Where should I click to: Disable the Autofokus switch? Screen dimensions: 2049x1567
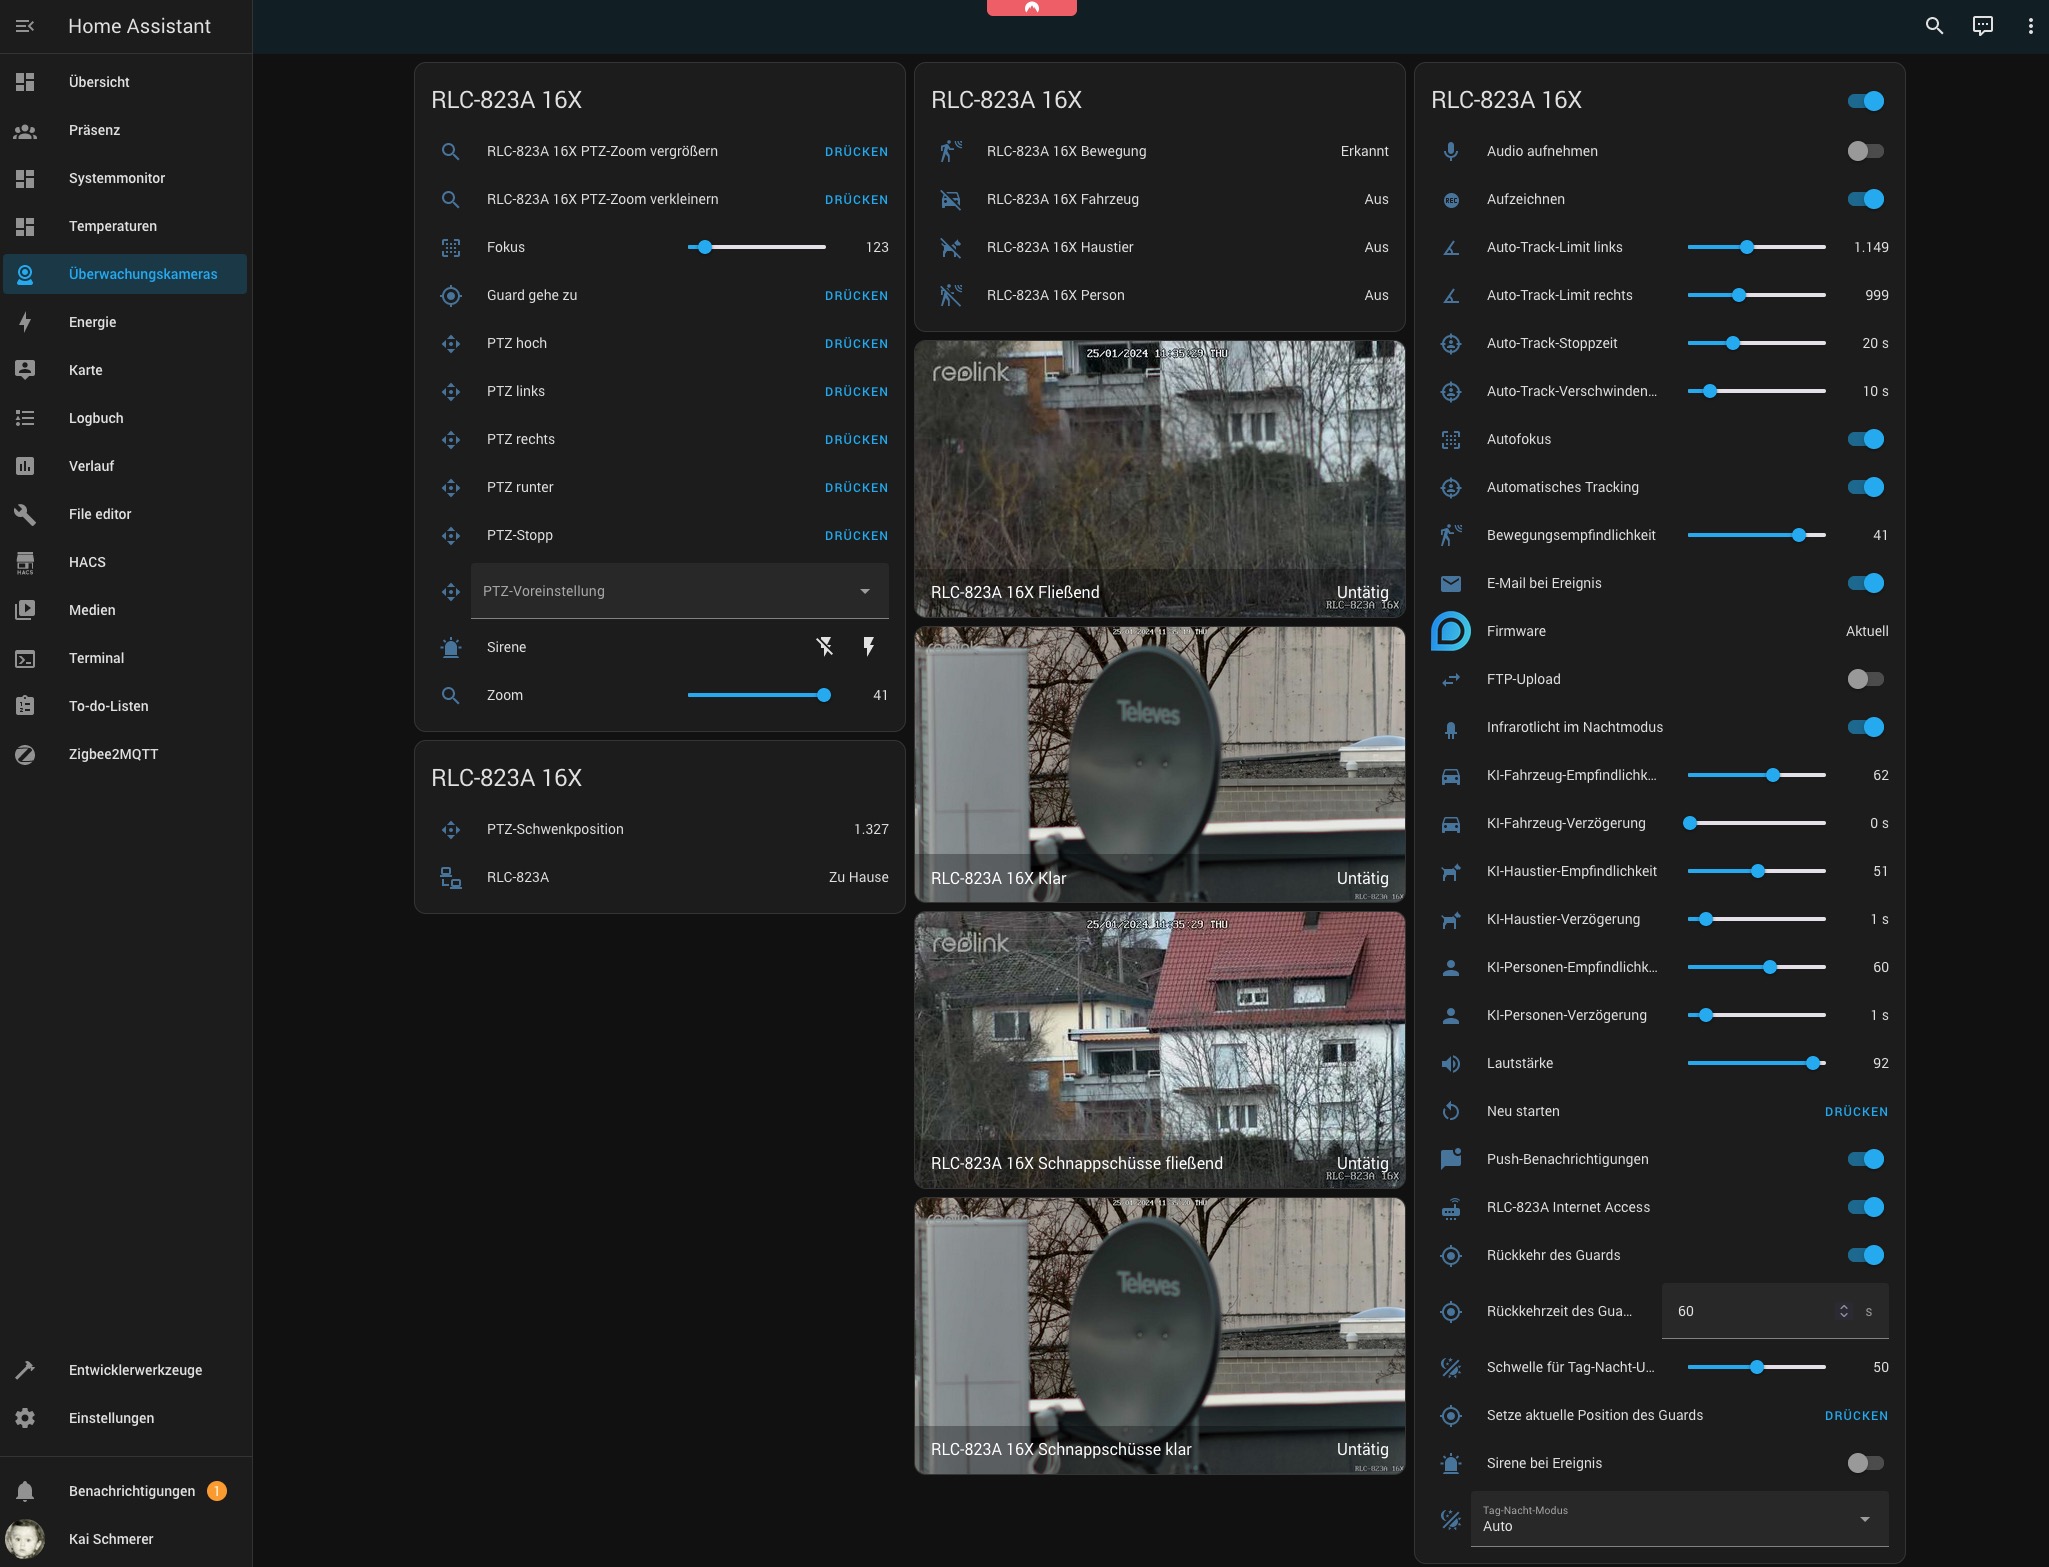pyautogui.click(x=1865, y=439)
